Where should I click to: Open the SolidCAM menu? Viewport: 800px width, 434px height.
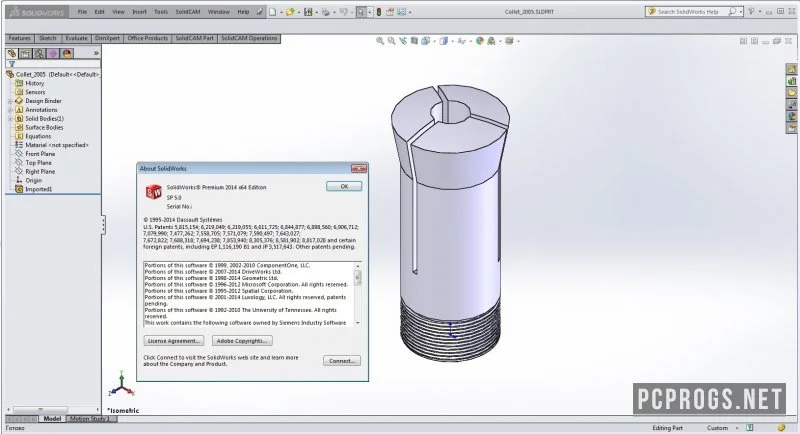coord(188,12)
